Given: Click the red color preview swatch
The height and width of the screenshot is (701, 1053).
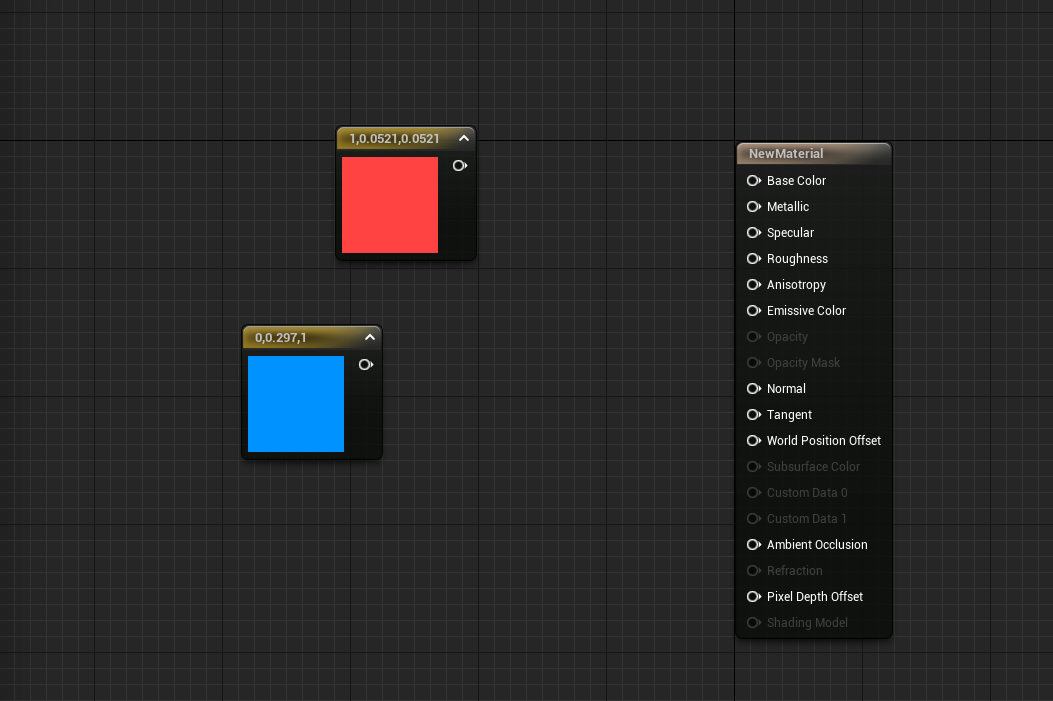Looking at the screenshot, I should [390, 205].
